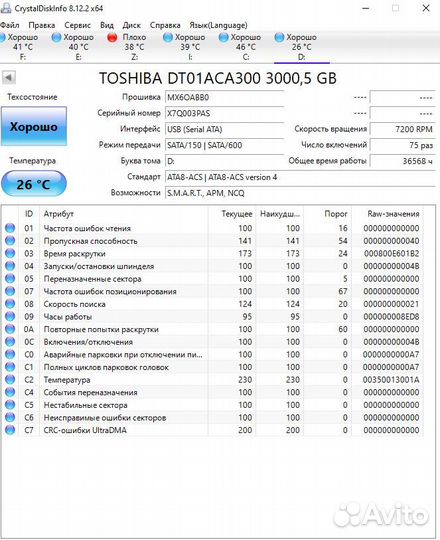Click status orb for attribute 02

[x=10, y=241]
